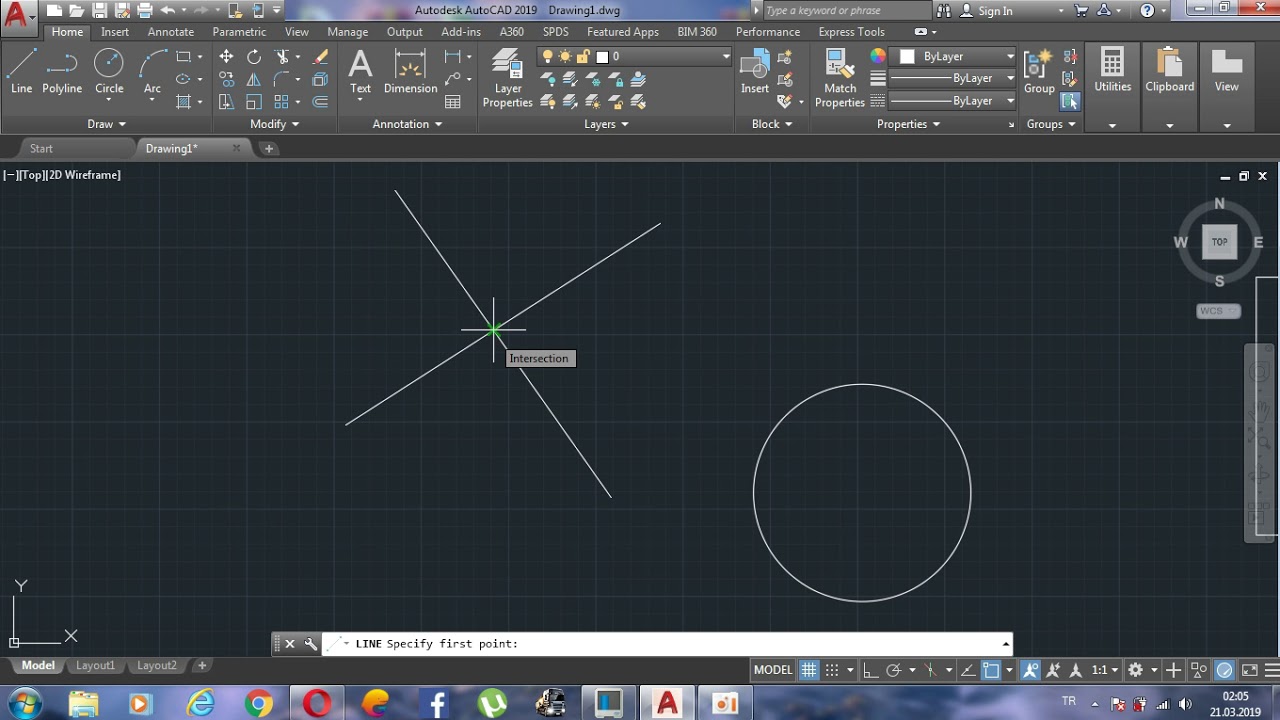Image resolution: width=1280 pixels, height=720 pixels.
Task: Click the layer 0 color swatch
Action: click(x=602, y=57)
